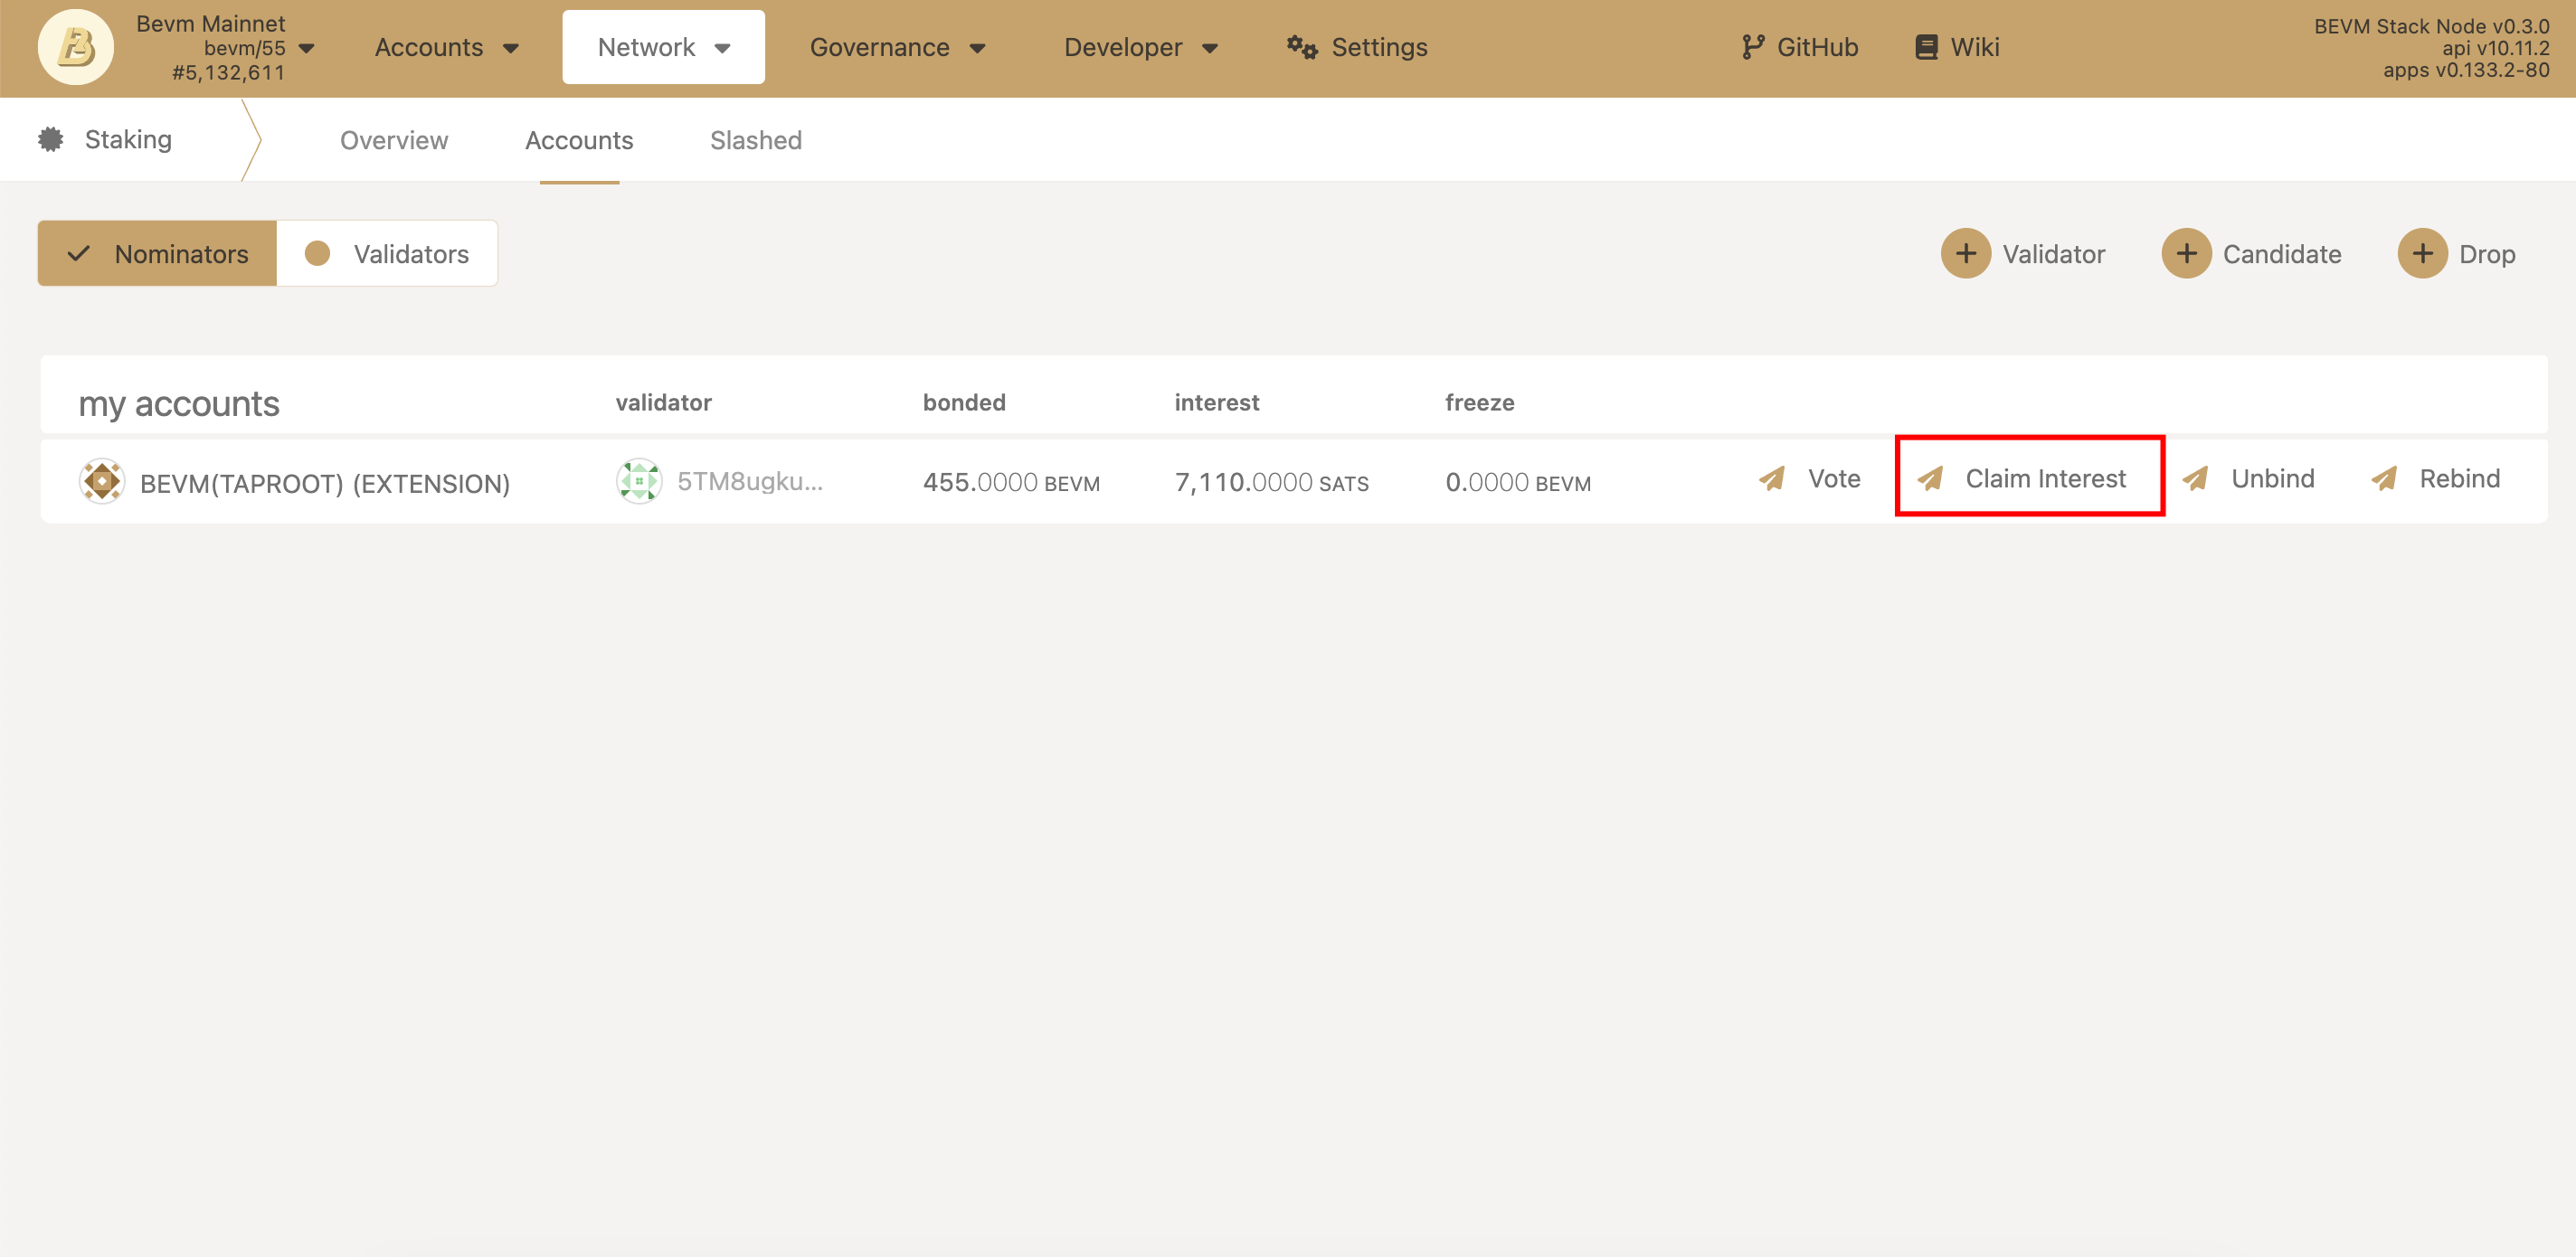This screenshot has width=2576, height=1257.
Task: Click the paper plane icon for Vote
Action: click(x=1772, y=479)
